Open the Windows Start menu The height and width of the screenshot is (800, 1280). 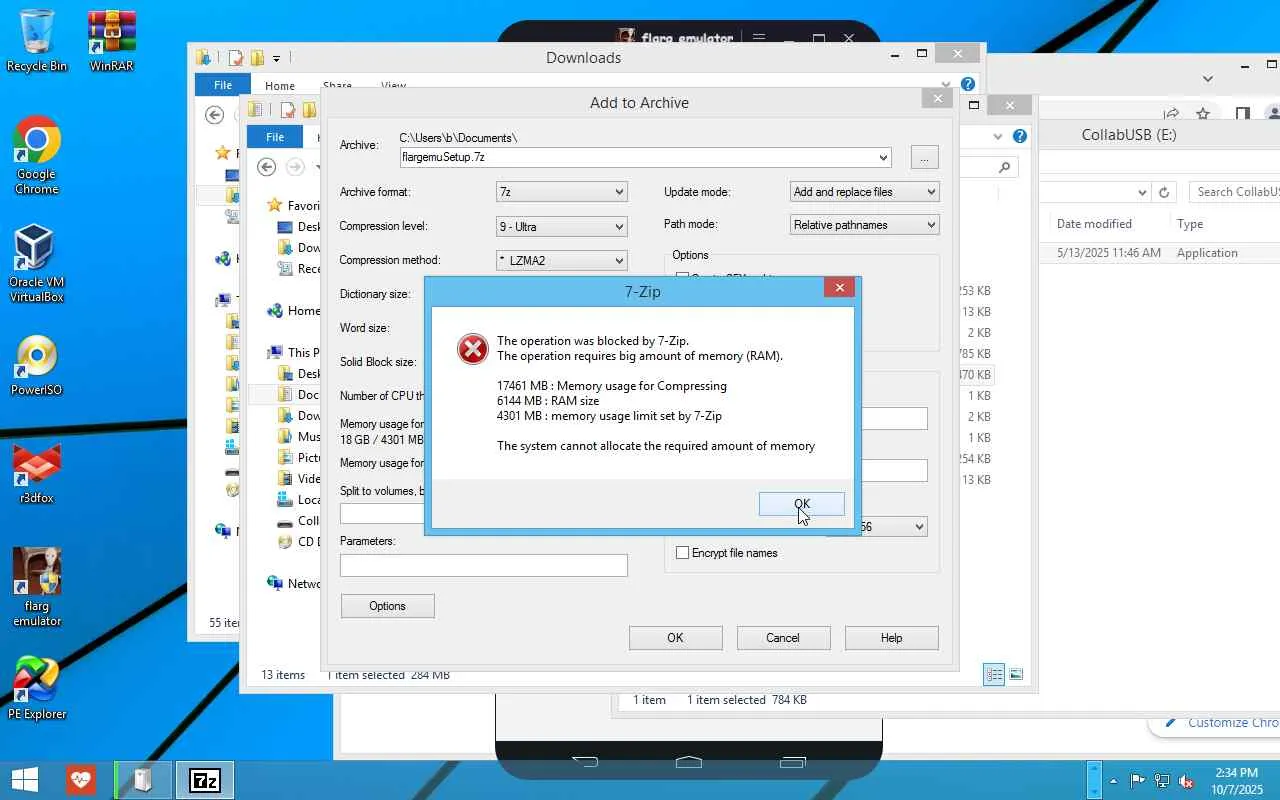click(x=25, y=780)
